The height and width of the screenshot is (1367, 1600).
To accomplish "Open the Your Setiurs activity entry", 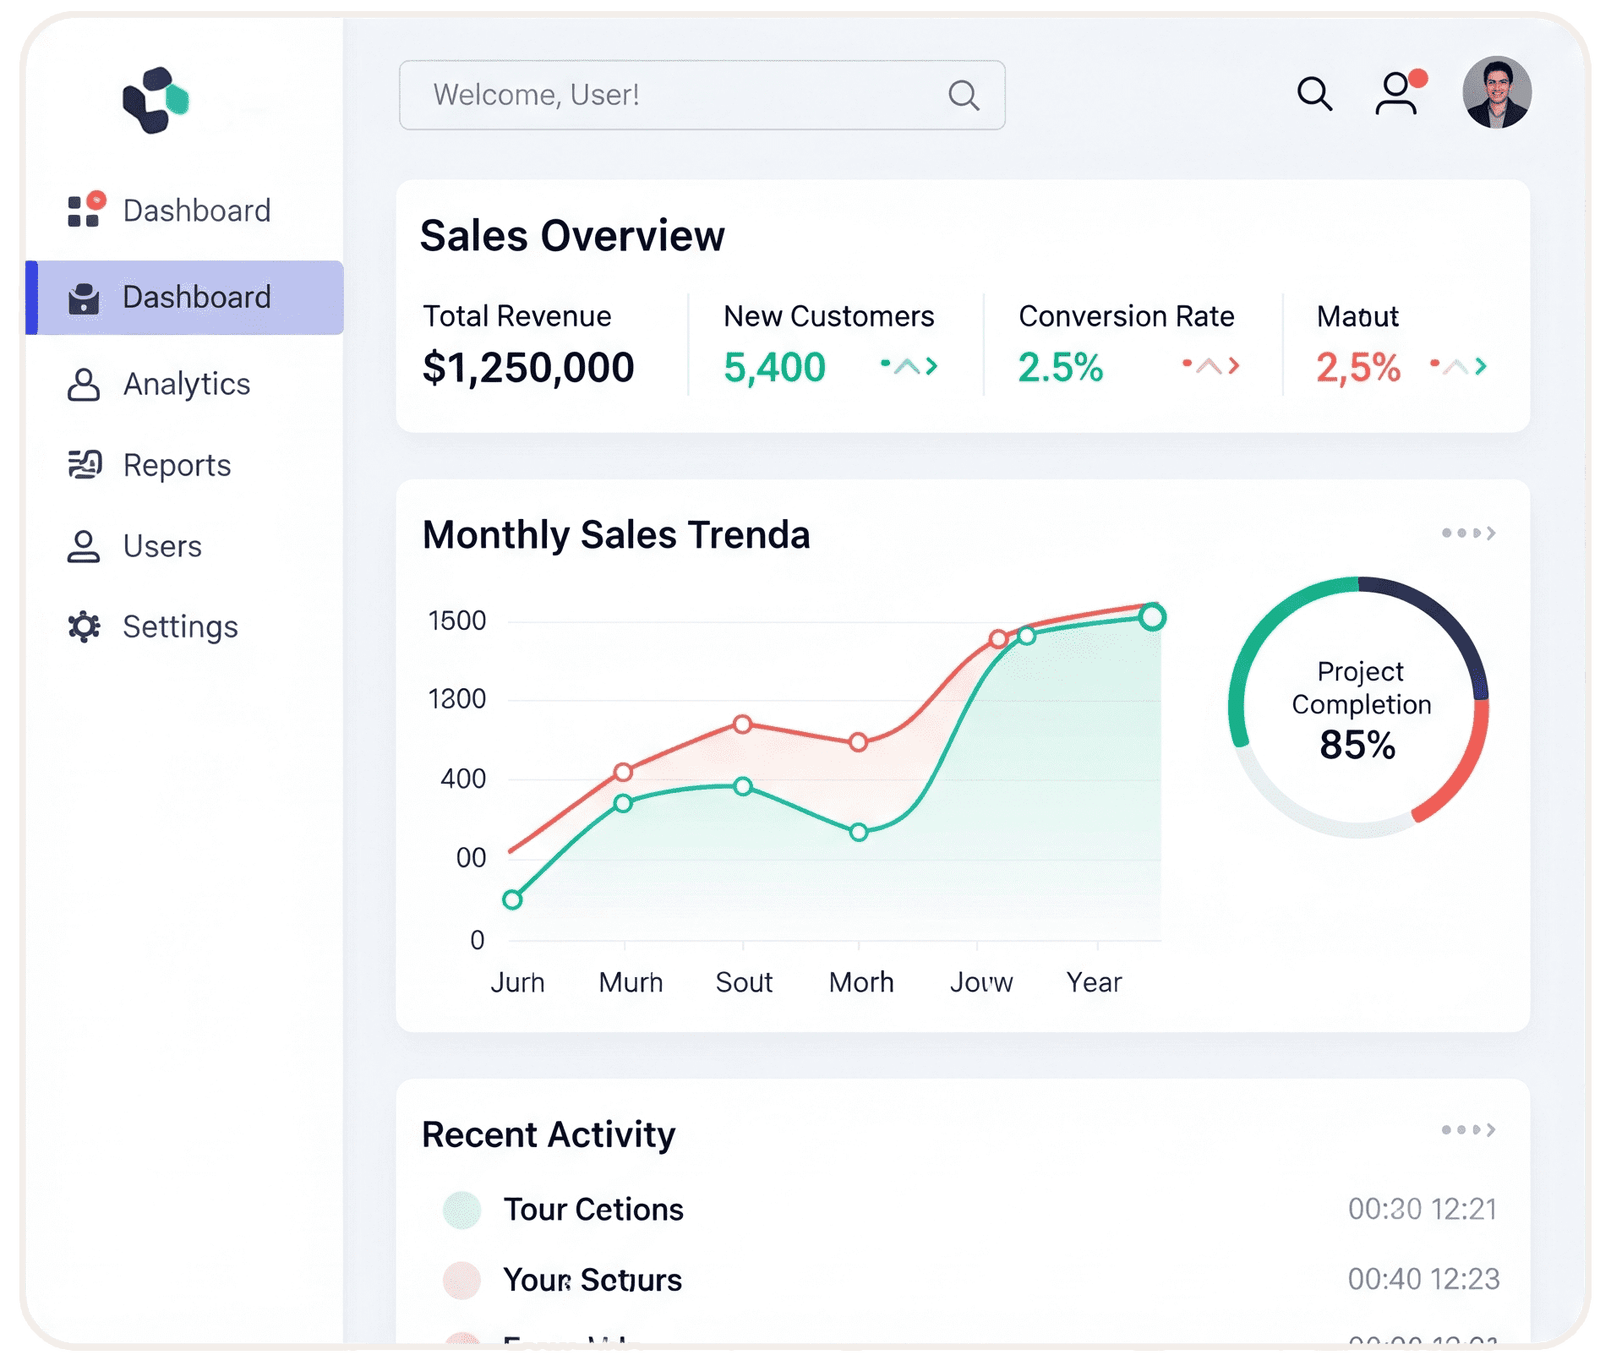I will point(592,1280).
